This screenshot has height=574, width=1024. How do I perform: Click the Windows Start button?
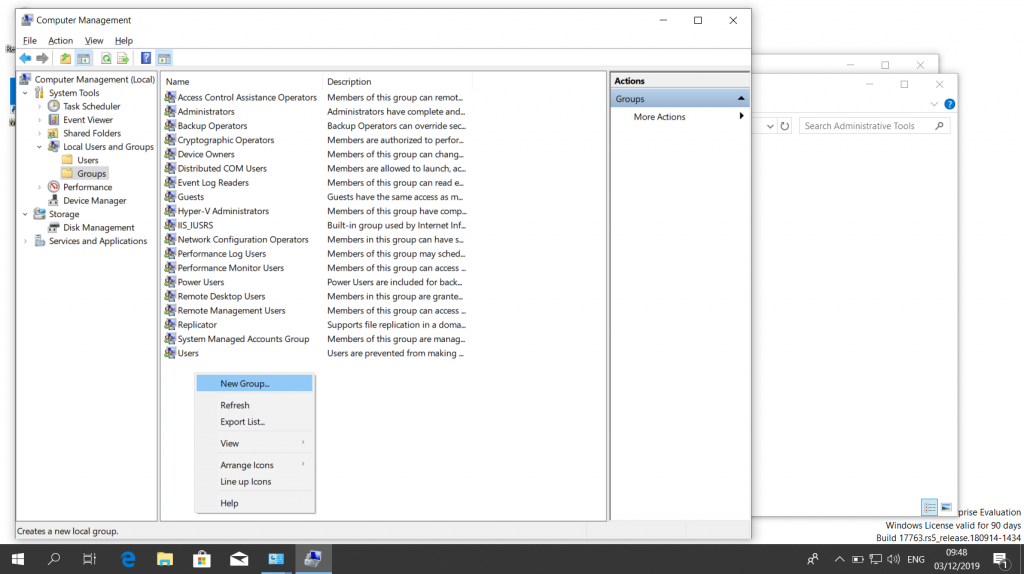pyautogui.click(x=18, y=559)
